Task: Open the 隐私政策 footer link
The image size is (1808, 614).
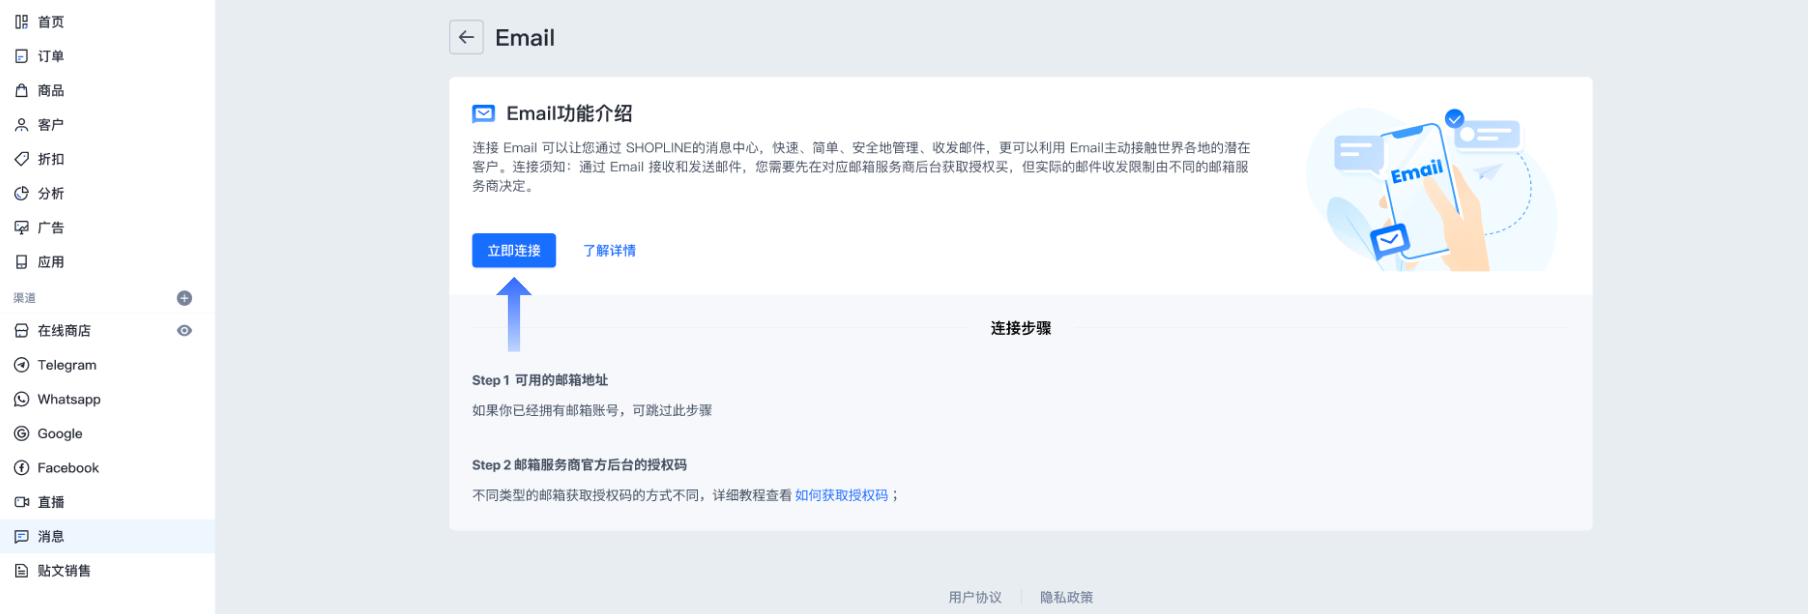Action: pyautogui.click(x=1066, y=597)
